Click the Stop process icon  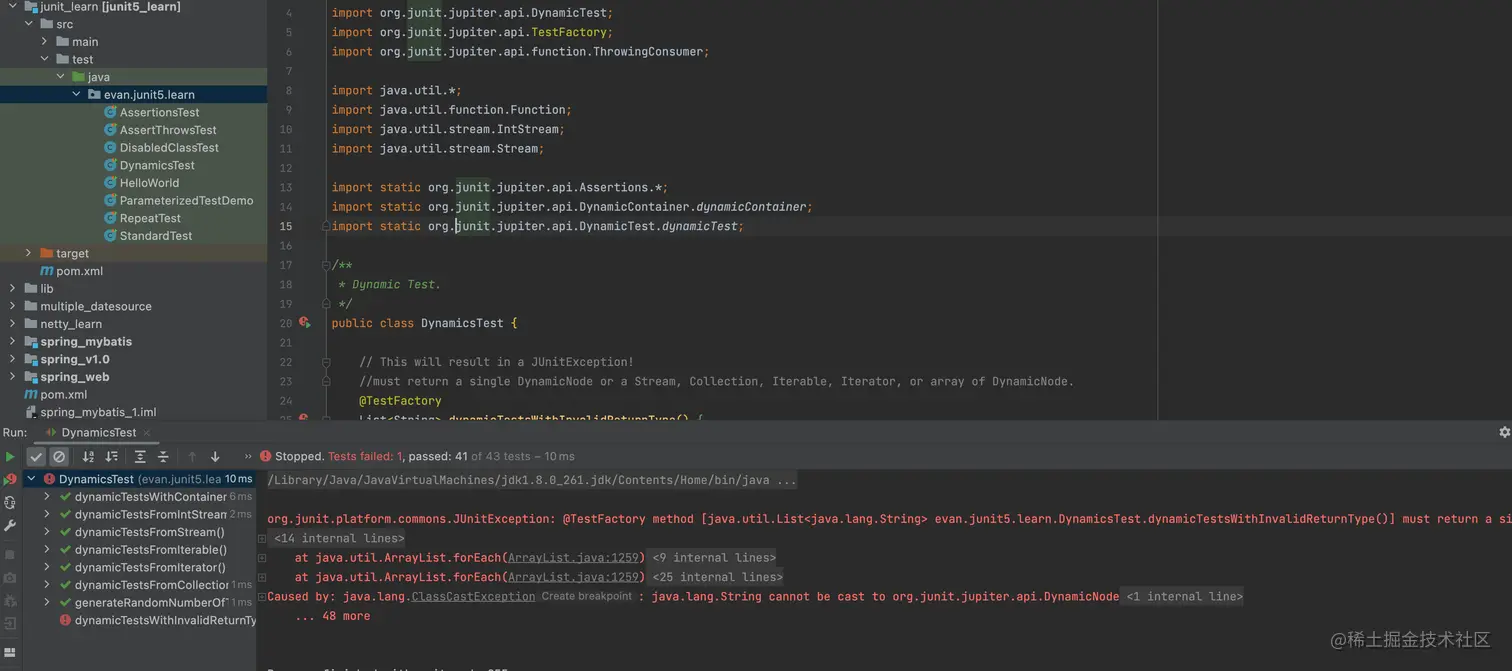[x=10, y=554]
